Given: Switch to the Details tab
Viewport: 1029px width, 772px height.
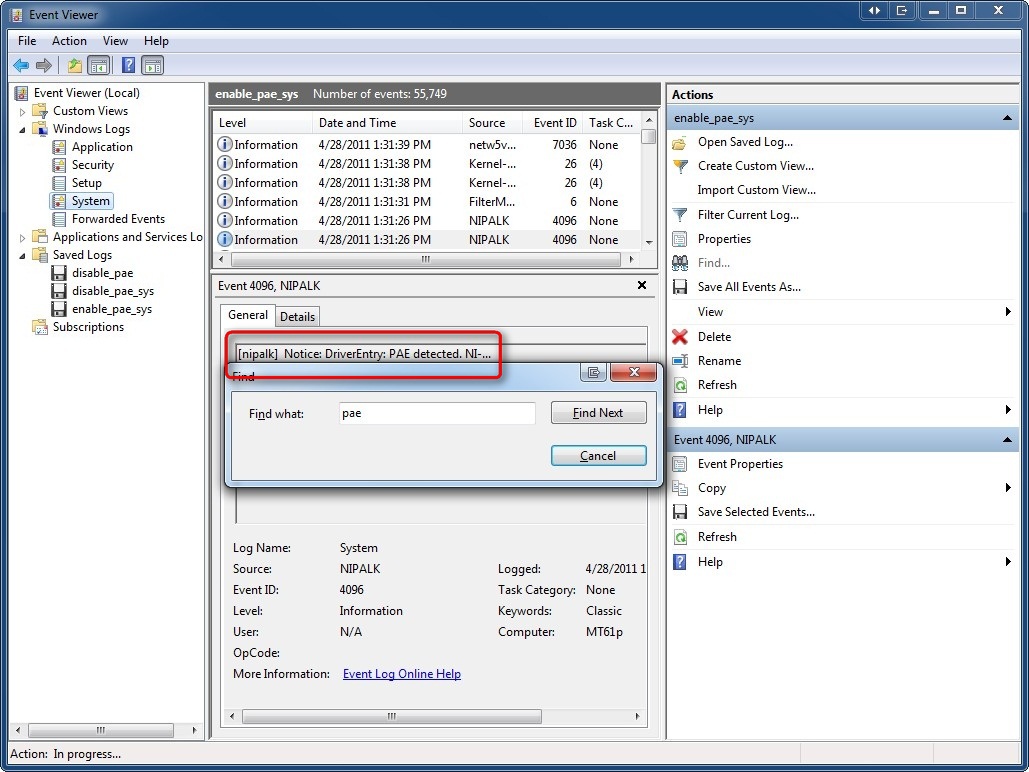Looking at the screenshot, I should (297, 316).
